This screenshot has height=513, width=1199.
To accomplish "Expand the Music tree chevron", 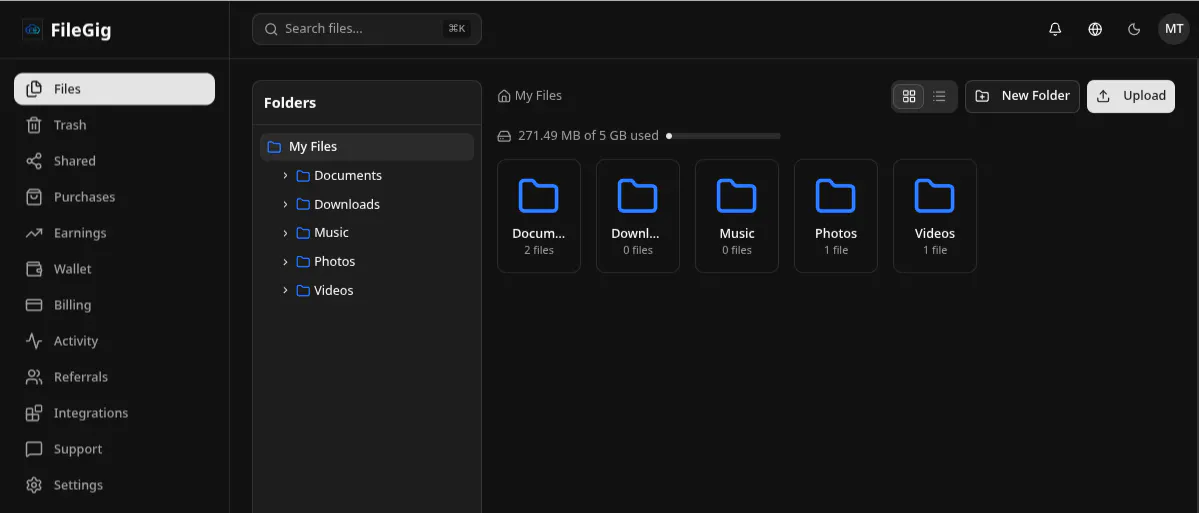I will point(285,232).
